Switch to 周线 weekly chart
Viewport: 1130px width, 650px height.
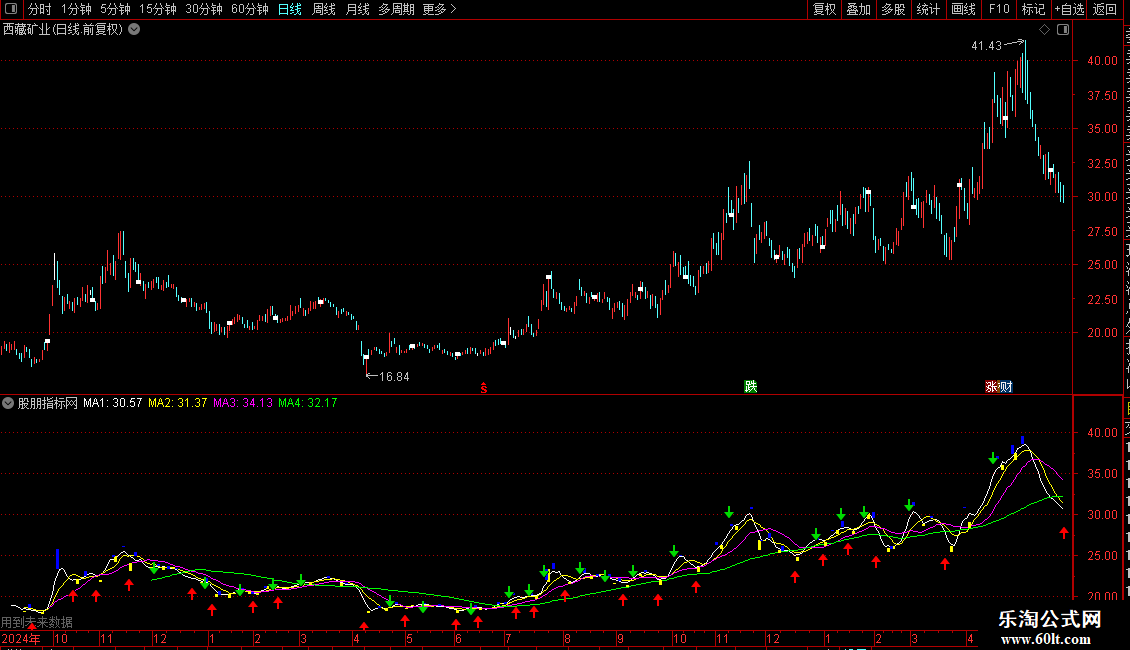point(324,9)
